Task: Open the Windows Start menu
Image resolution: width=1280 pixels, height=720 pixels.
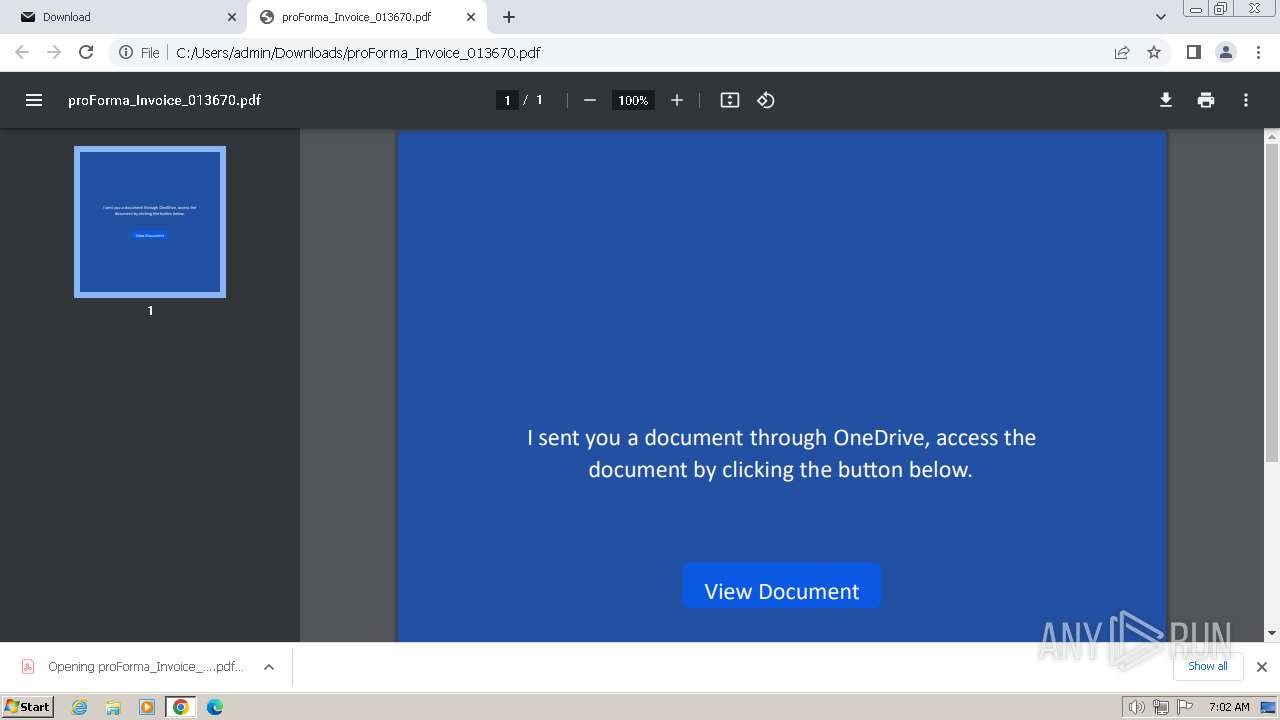Action: pyautogui.click(x=28, y=707)
